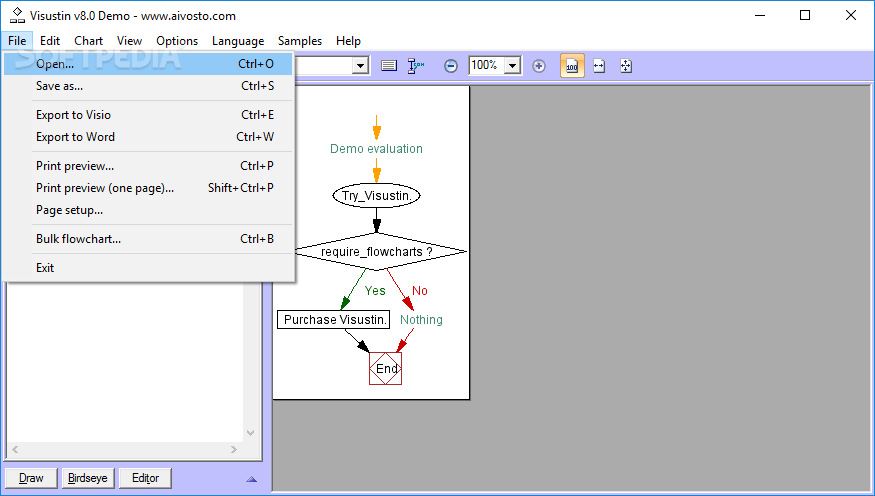Click the code listing view icon in toolbar
Viewport: 875px width, 496px height.
tap(389, 66)
